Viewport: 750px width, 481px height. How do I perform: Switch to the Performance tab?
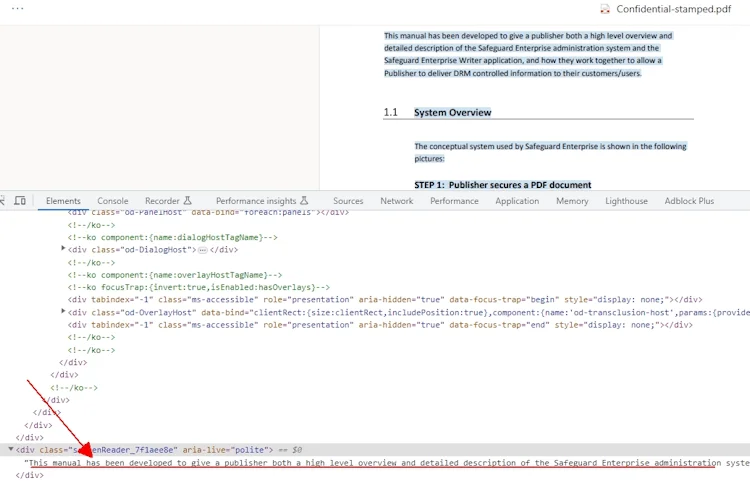pyautogui.click(x=454, y=201)
